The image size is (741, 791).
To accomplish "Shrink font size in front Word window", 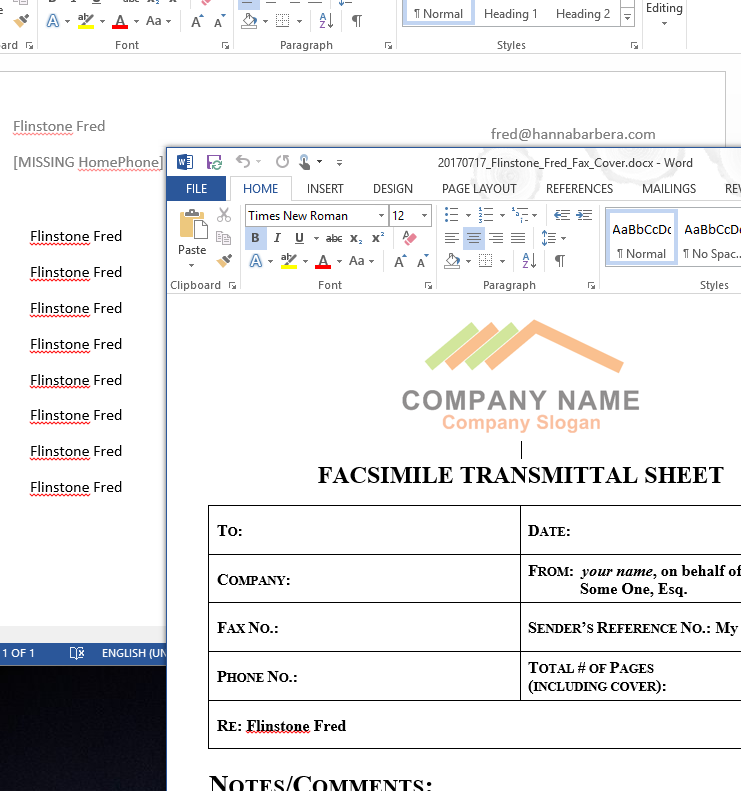I will click(x=422, y=261).
